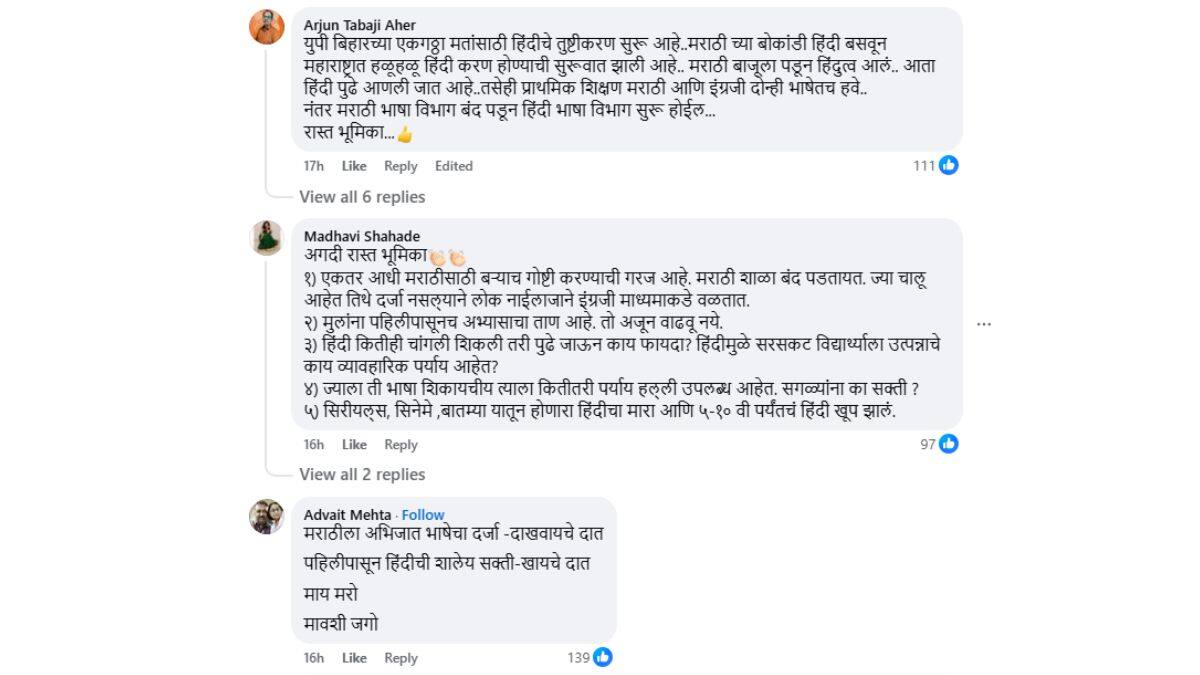
Task: Open Madhavi Shahade's profile picture
Action: [x=264, y=238]
